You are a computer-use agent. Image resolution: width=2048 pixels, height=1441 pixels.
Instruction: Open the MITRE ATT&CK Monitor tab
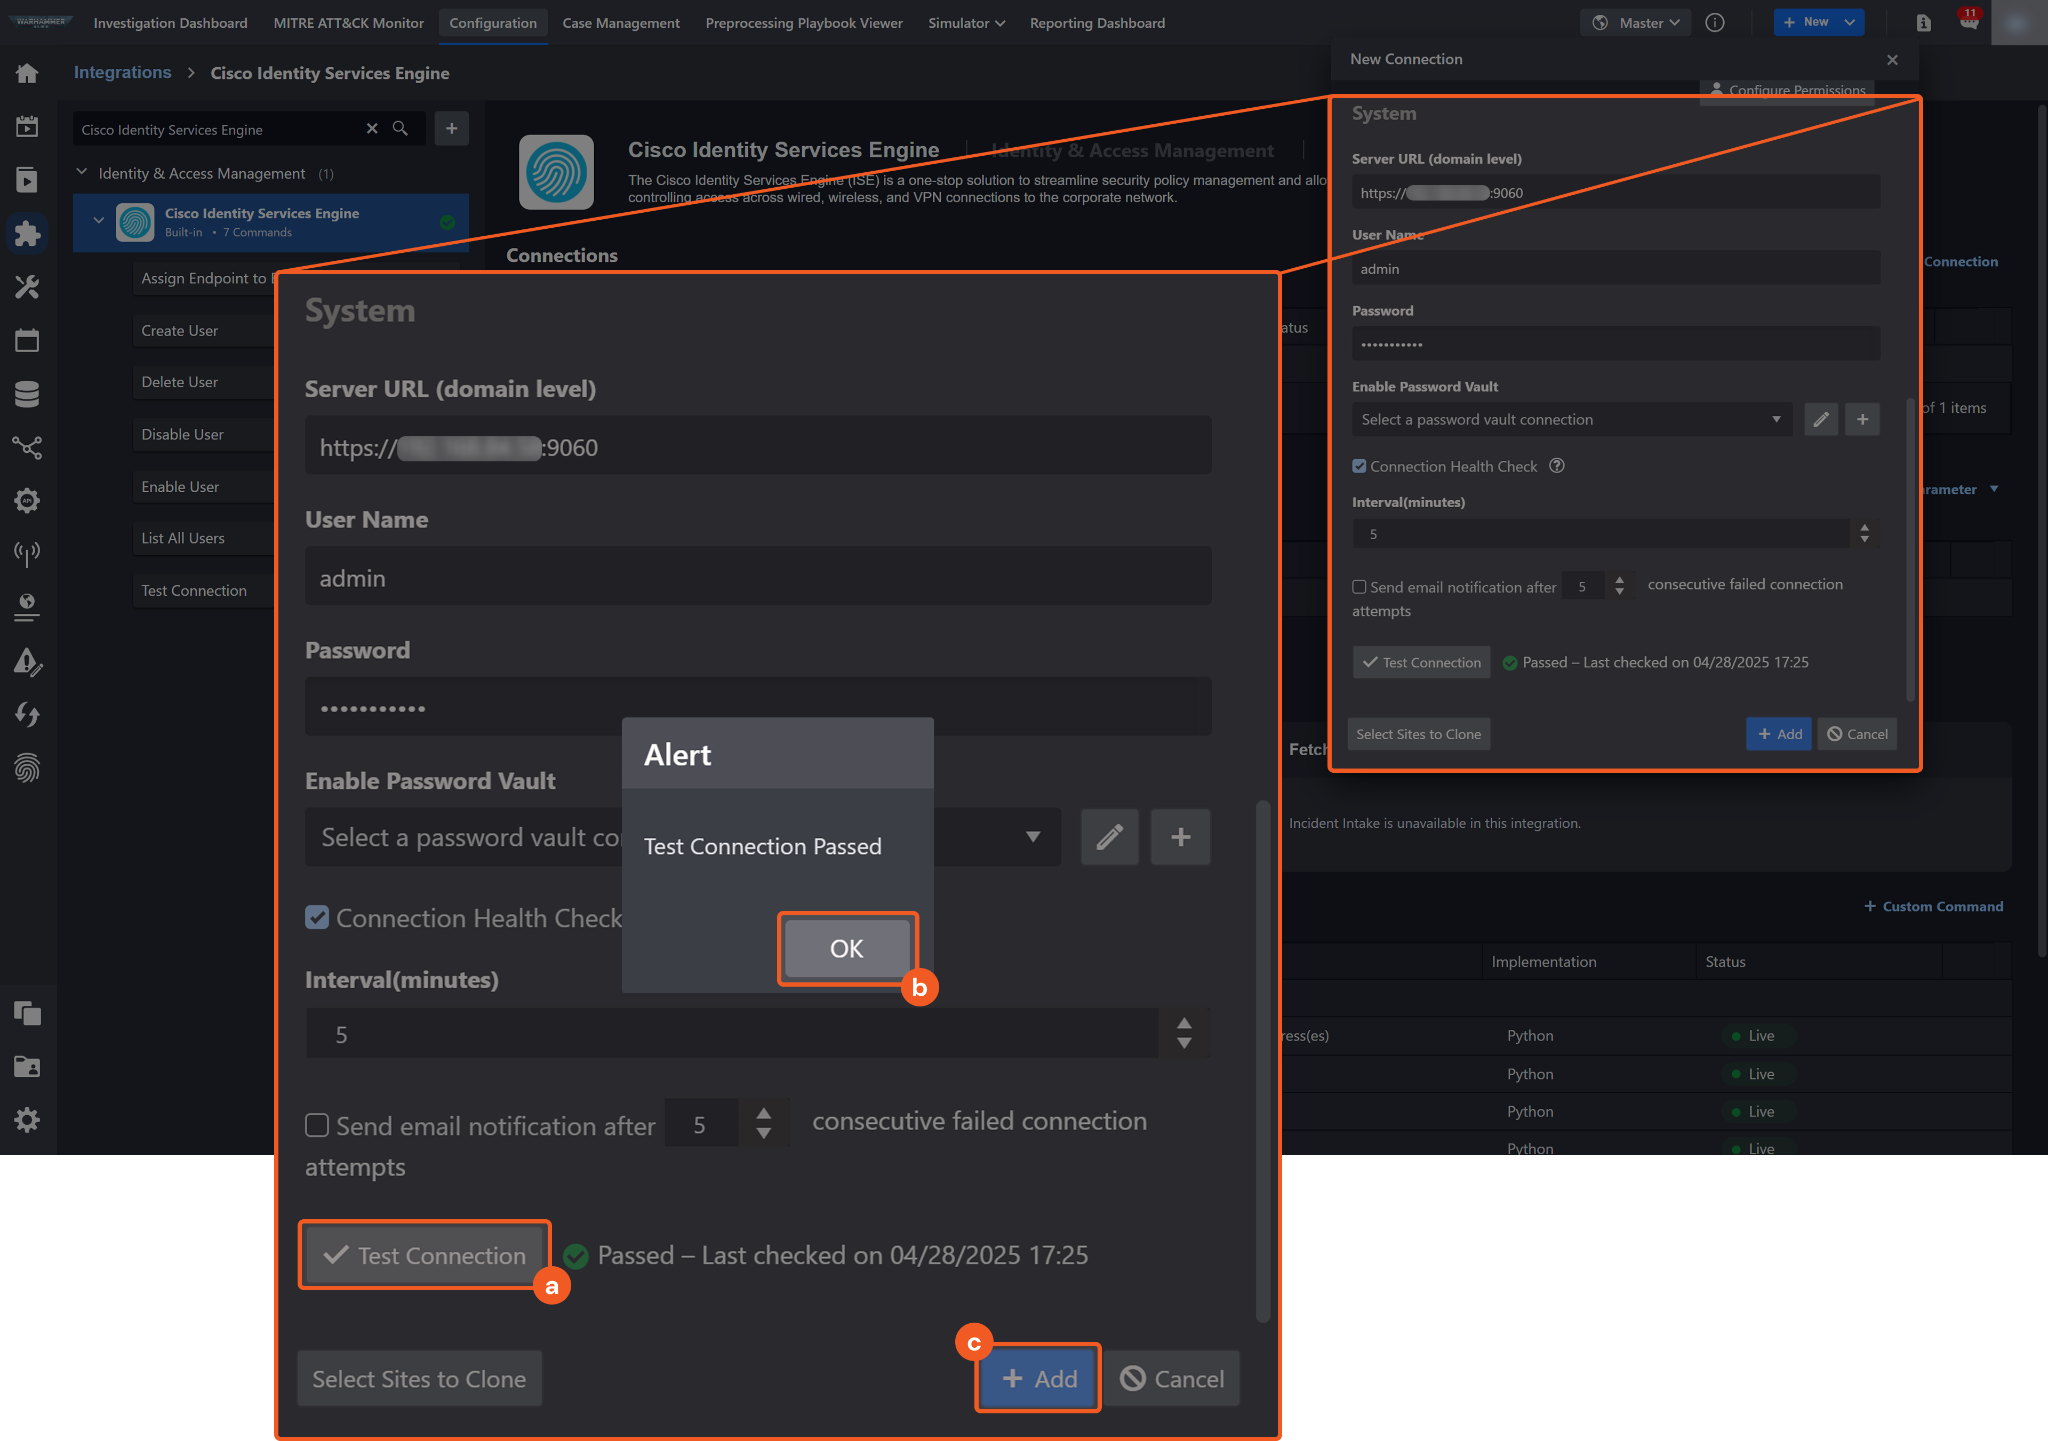pyautogui.click(x=349, y=23)
